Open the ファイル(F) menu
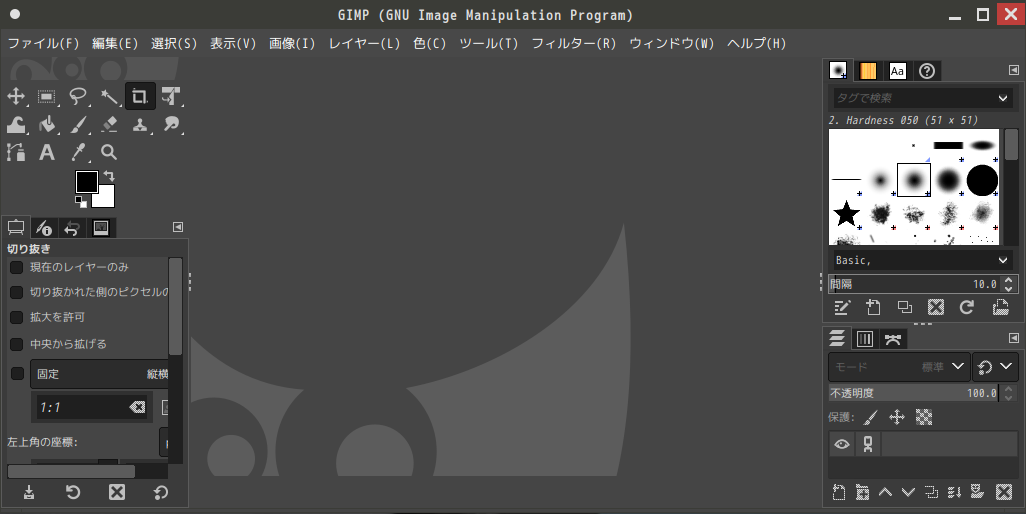Screen dimensions: 1026x514 [x=43, y=43]
